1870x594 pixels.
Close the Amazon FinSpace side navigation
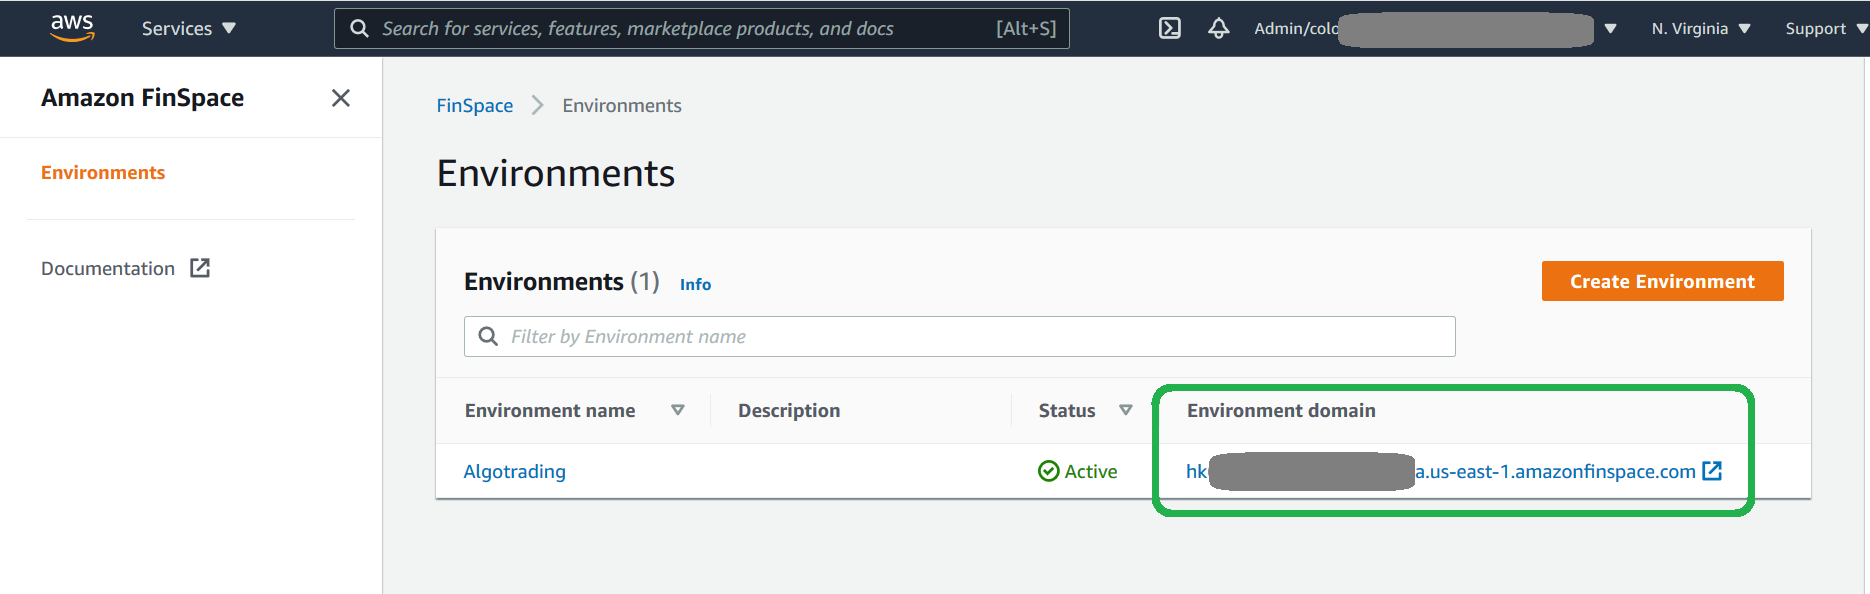tap(340, 98)
